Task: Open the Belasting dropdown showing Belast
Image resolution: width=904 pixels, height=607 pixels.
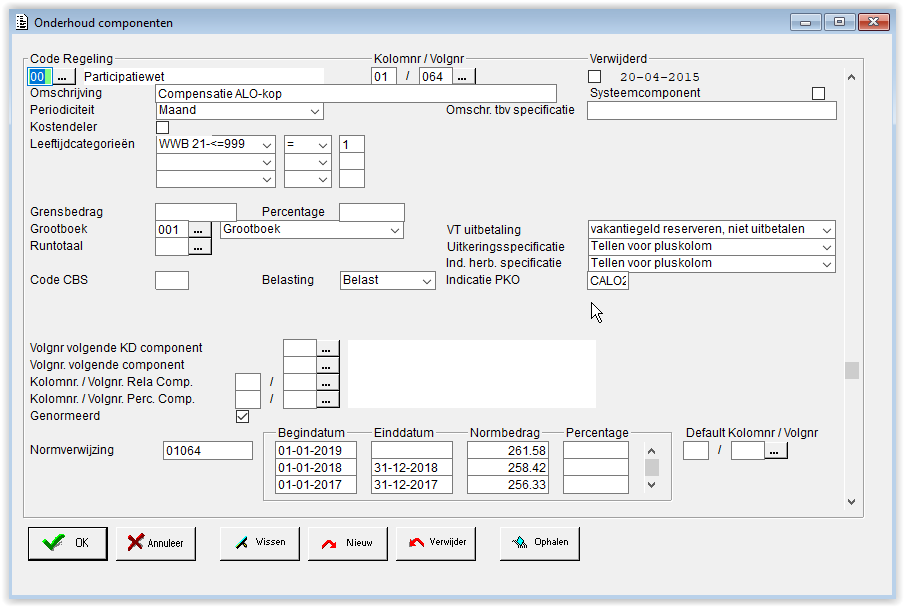Action: (x=387, y=281)
